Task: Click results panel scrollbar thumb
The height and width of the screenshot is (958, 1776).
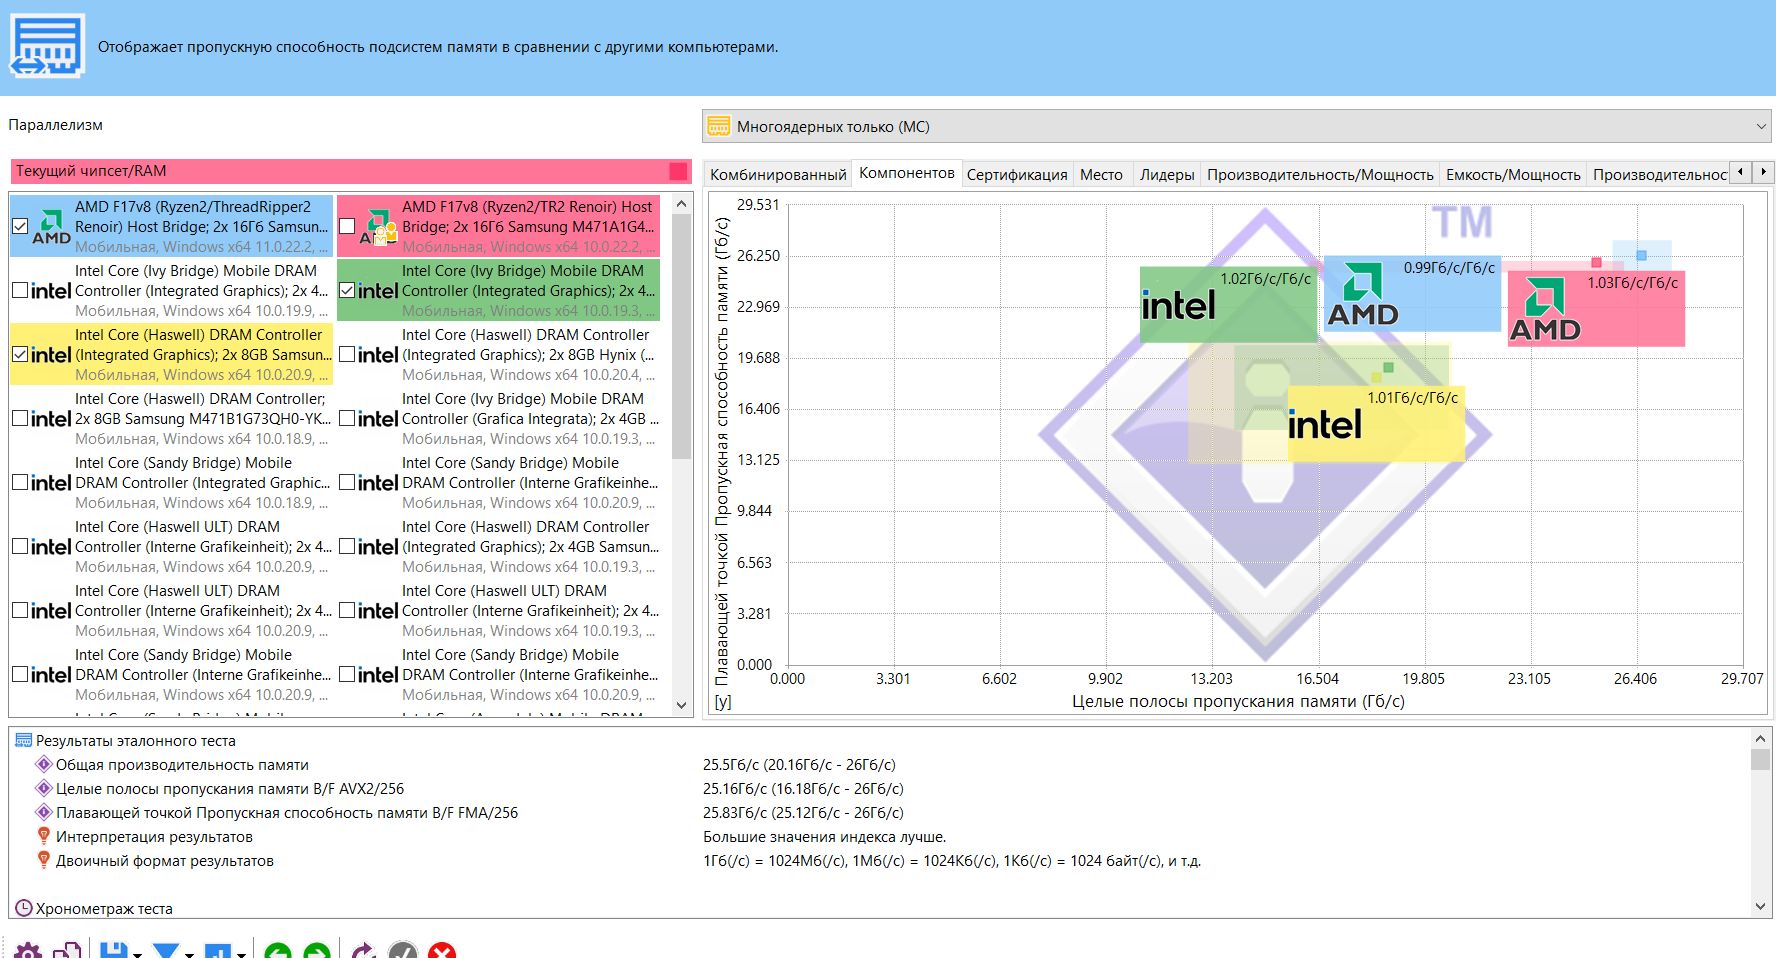Action: pos(1760,758)
